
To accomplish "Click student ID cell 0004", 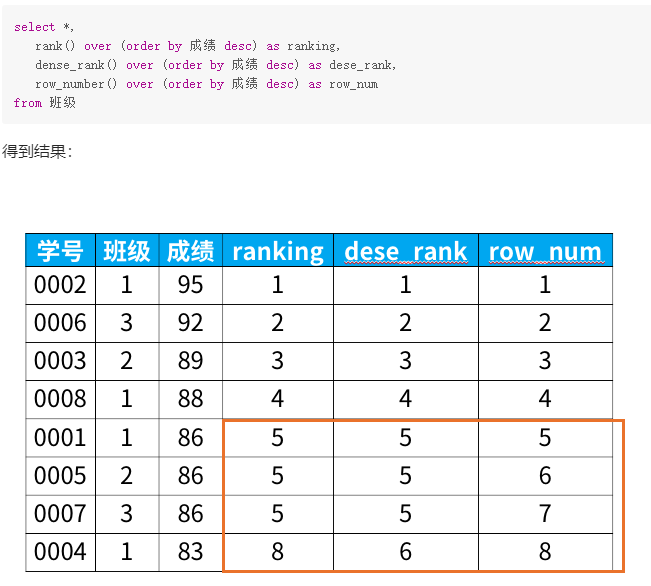I will pos(61,552).
